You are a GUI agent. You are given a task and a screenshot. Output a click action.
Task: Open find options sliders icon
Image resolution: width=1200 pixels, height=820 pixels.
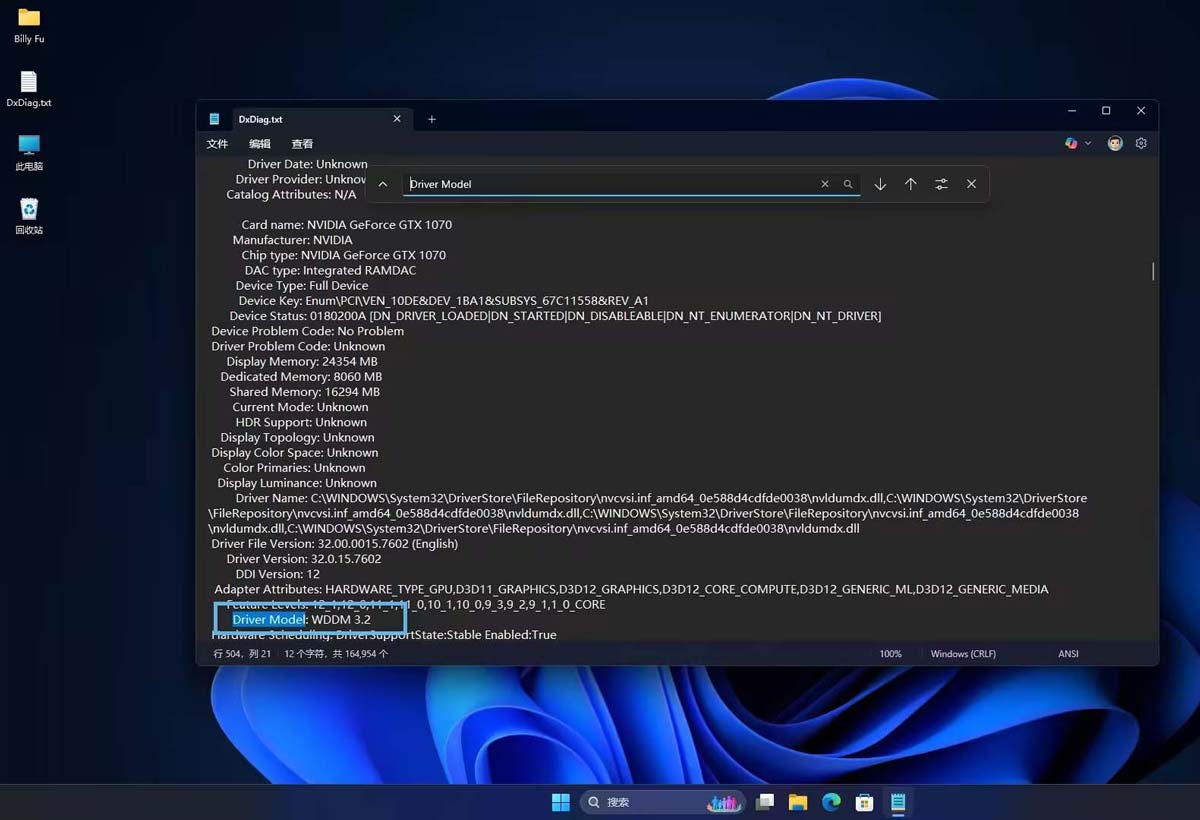point(941,184)
